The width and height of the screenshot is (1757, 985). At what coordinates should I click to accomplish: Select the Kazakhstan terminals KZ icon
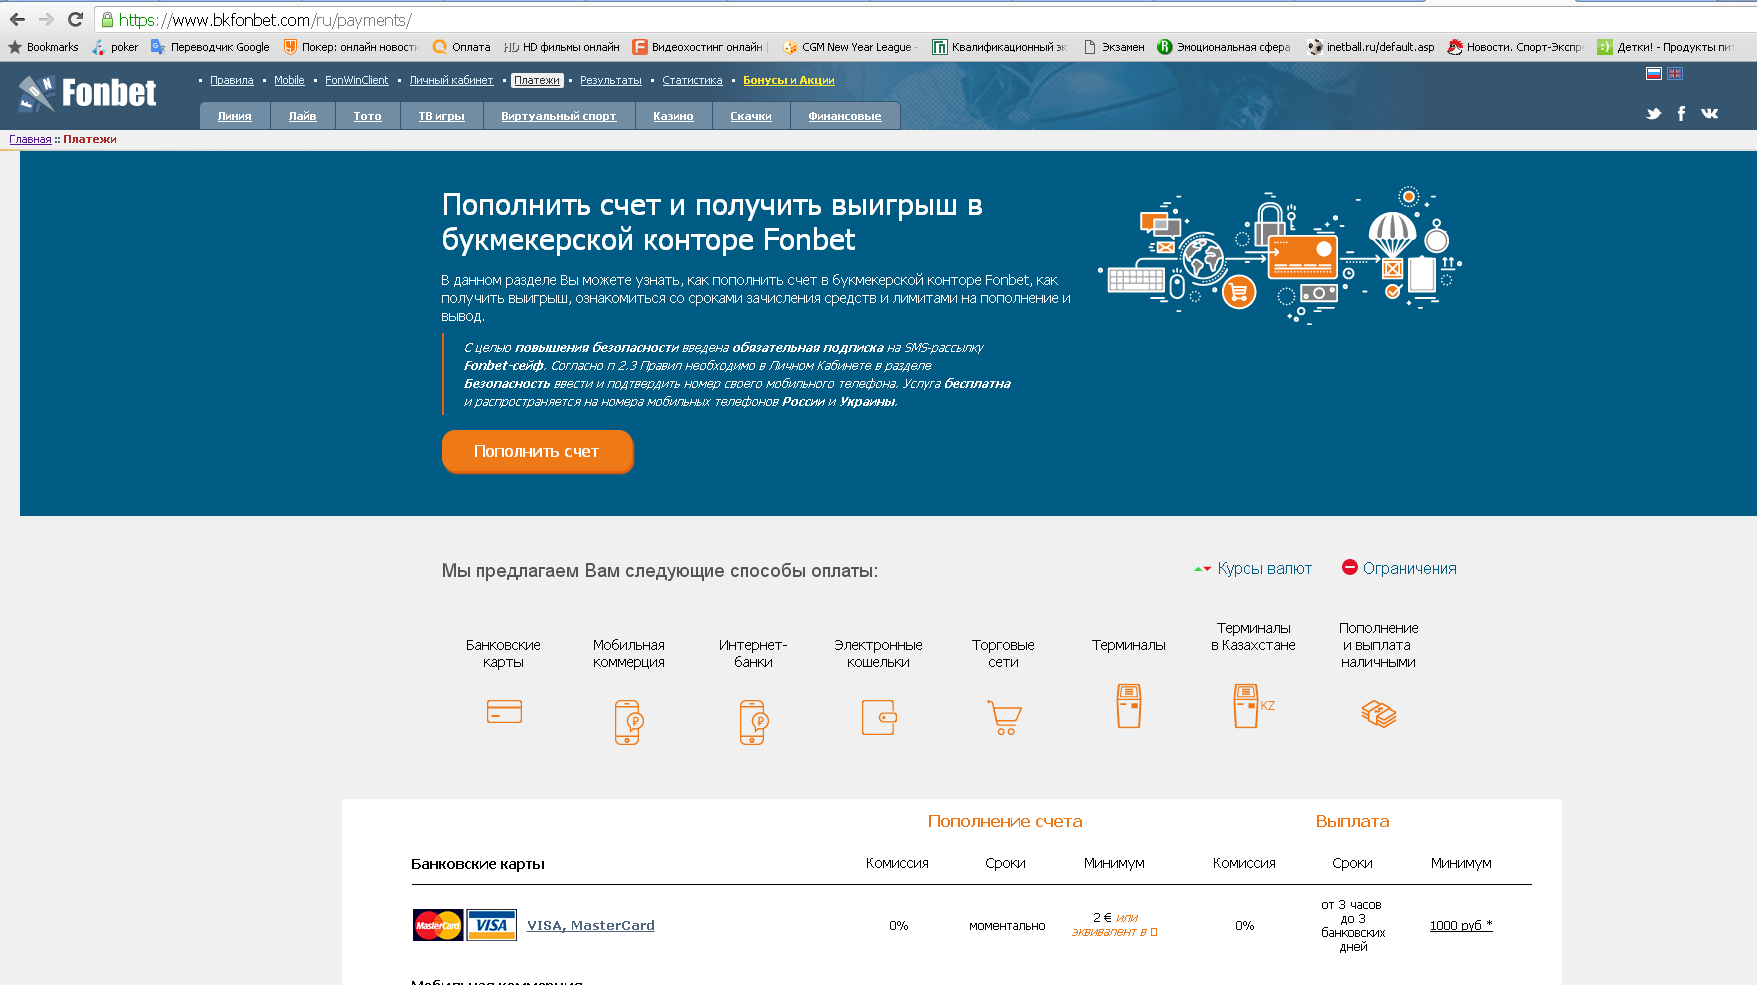pos(1253,706)
